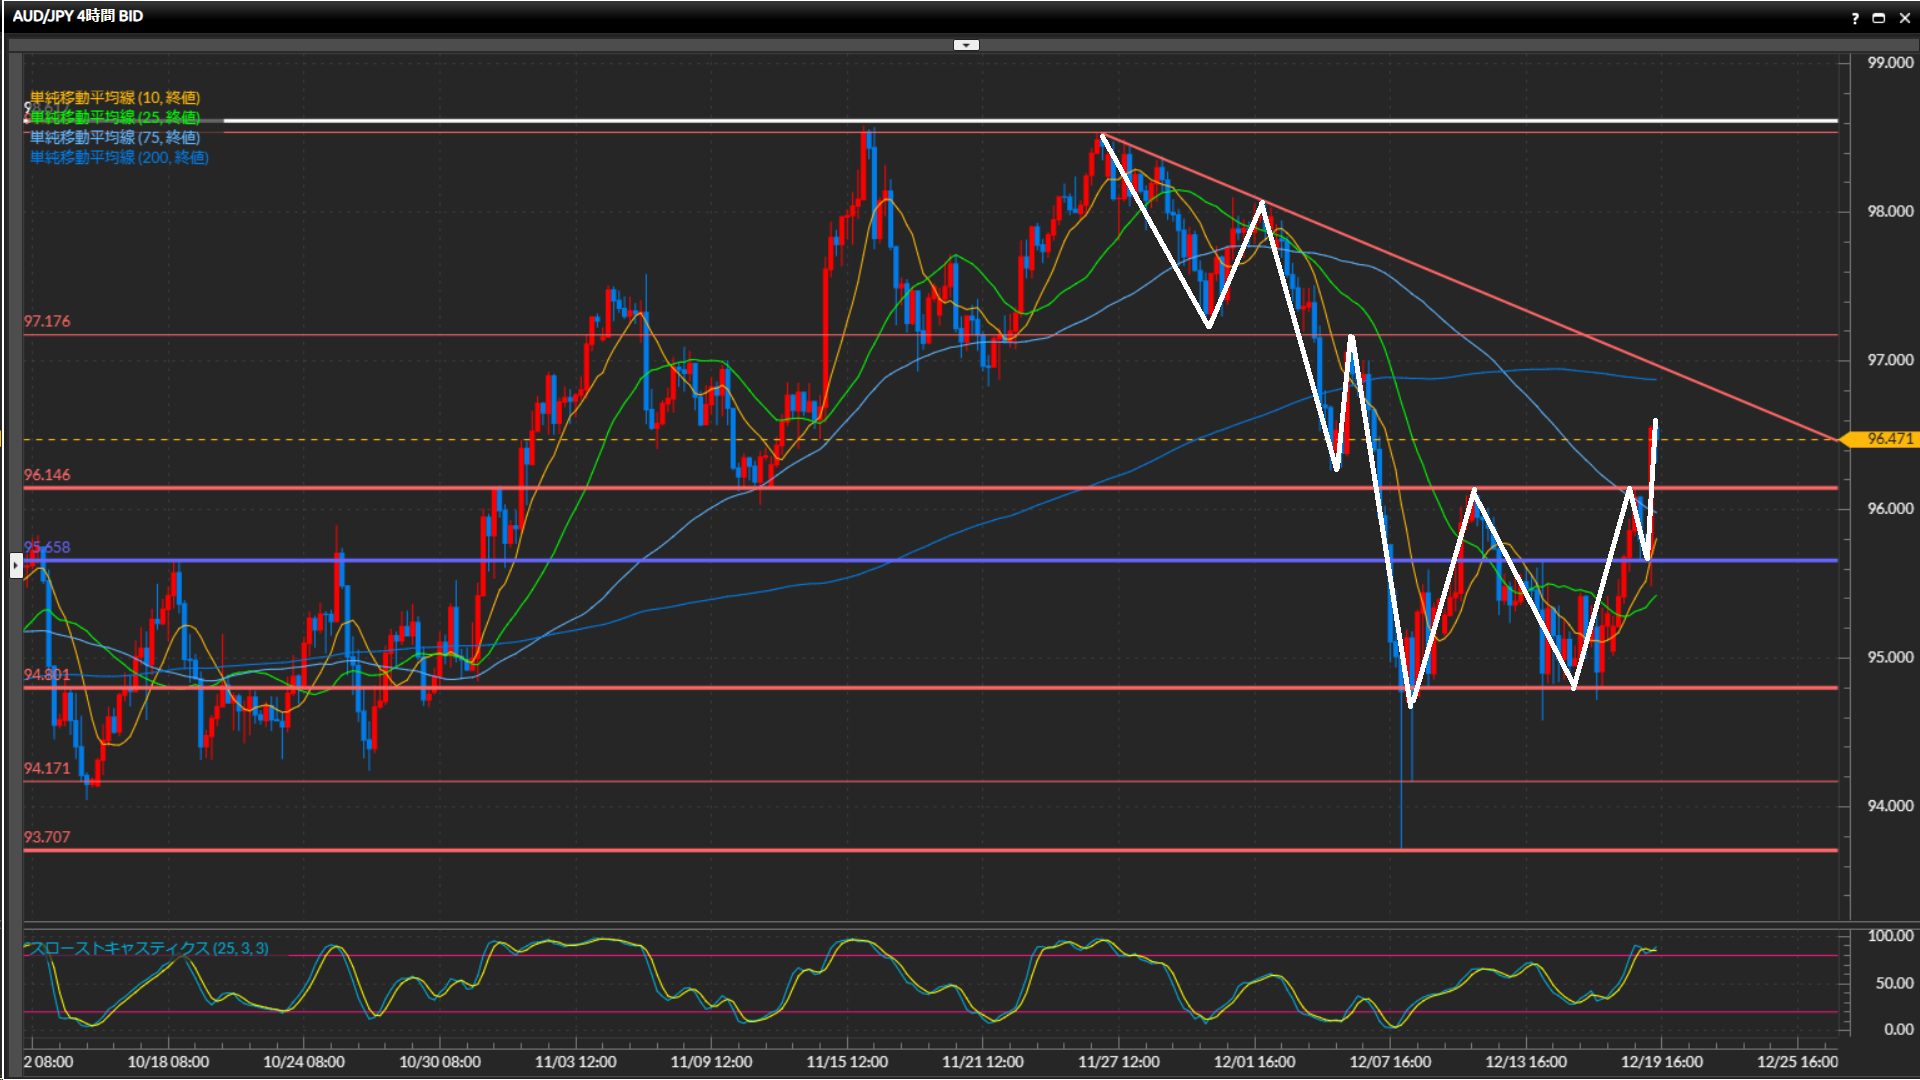Close the AUD/JPY chart window
The image size is (1920, 1080).
pyautogui.click(x=1904, y=18)
